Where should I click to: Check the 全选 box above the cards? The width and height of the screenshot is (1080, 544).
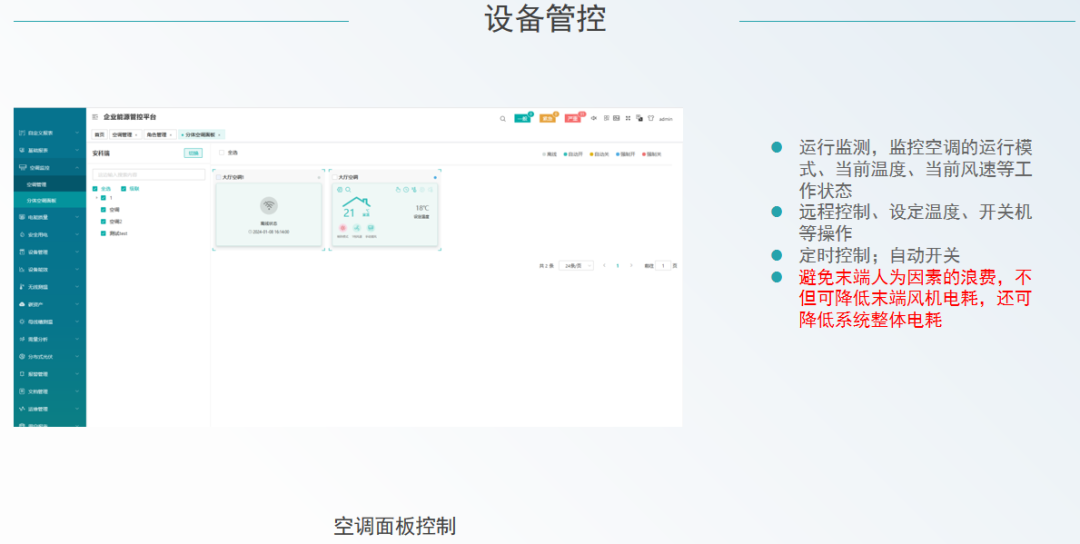click(222, 153)
